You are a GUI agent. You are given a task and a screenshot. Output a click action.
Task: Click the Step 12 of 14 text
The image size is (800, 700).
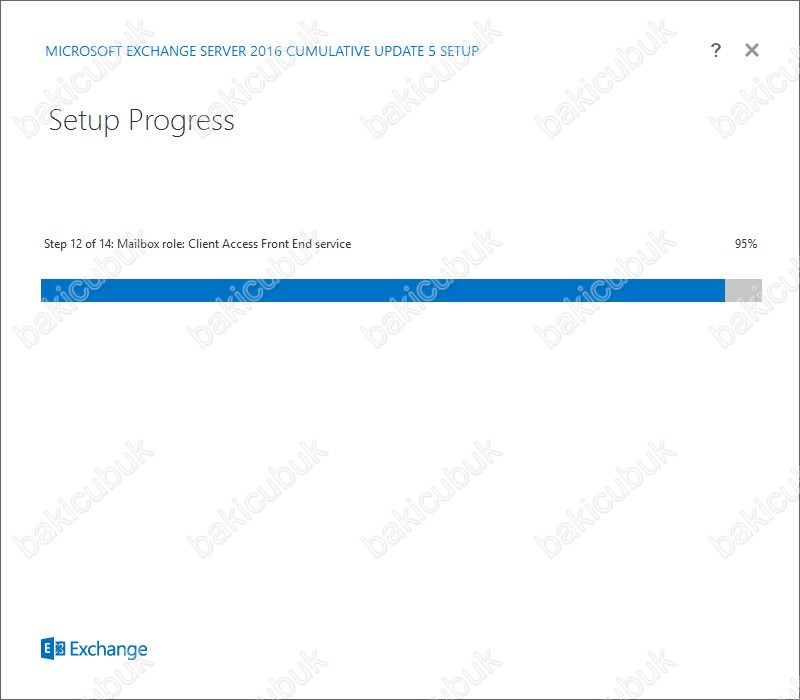(79, 244)
